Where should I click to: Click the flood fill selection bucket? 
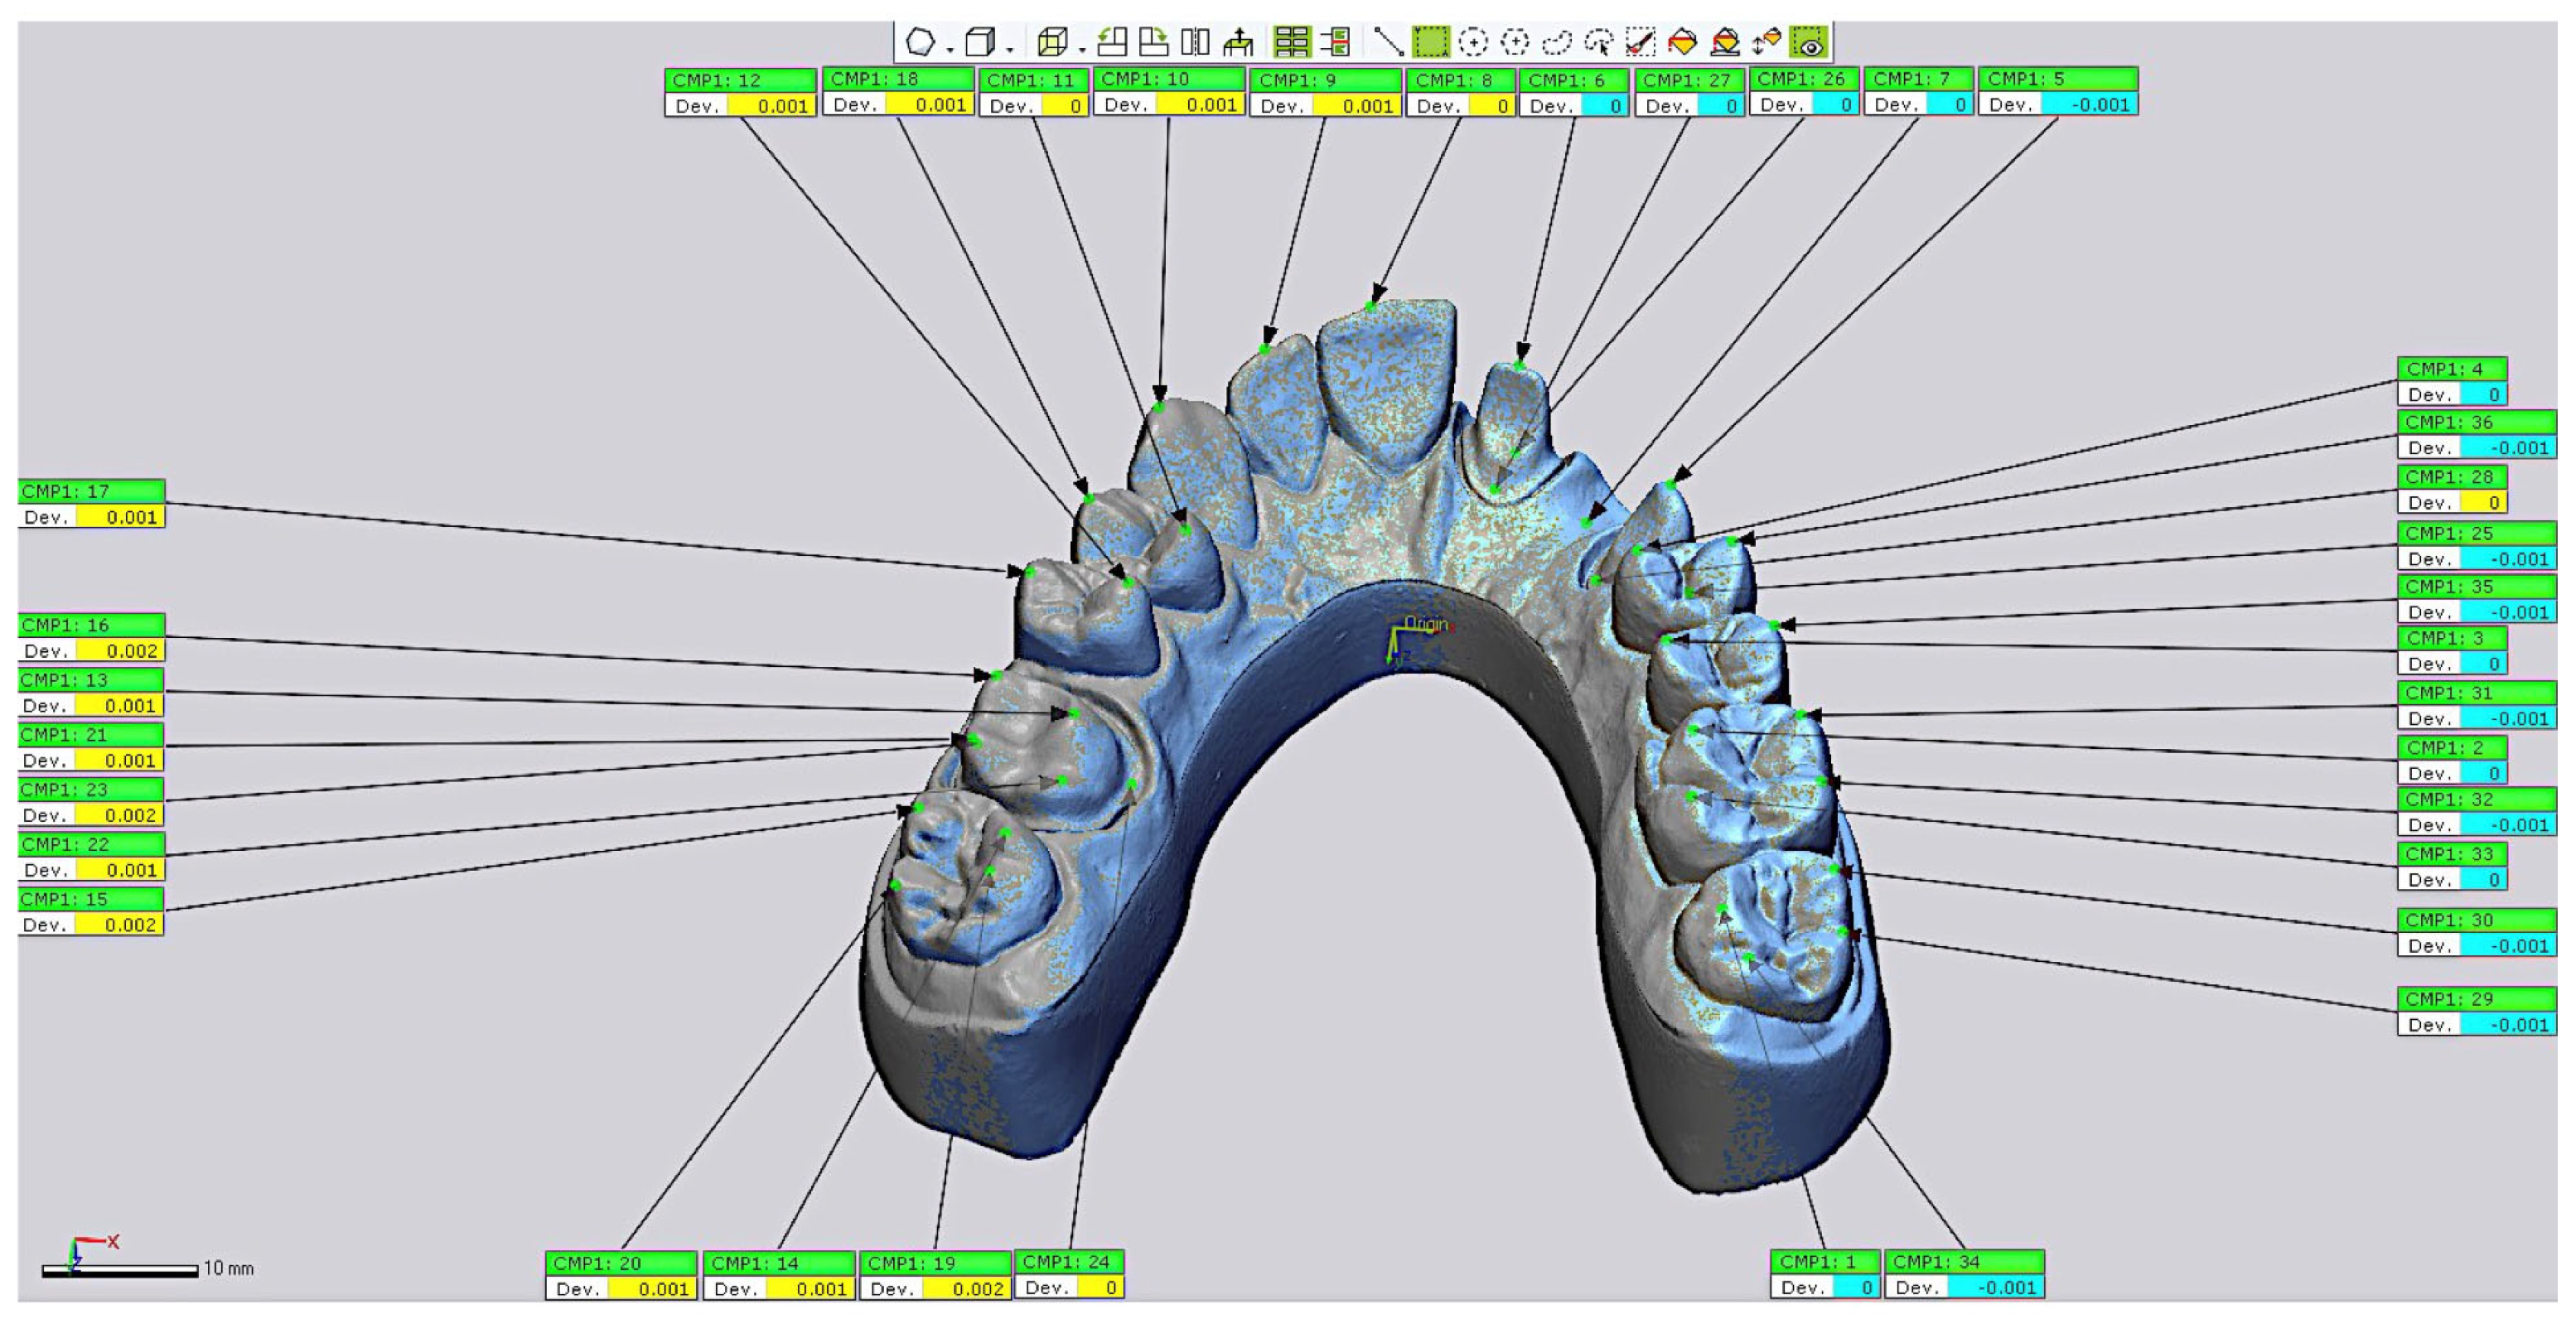tap(1683, 42)
